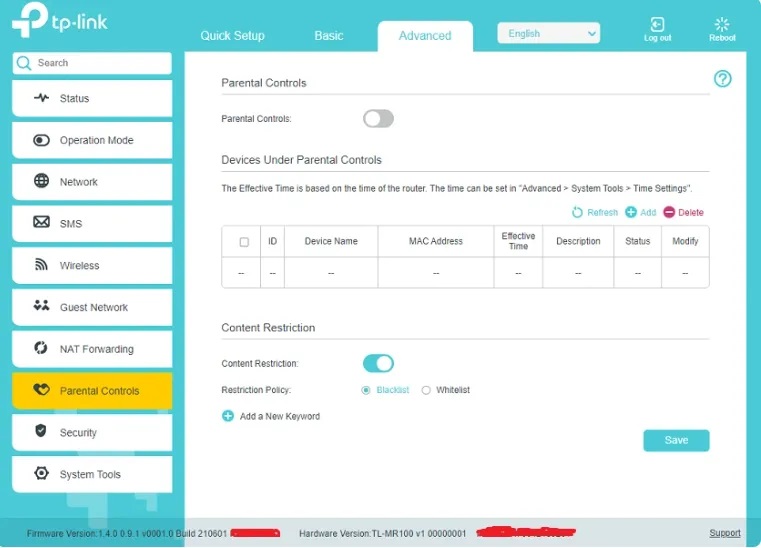Screen dimensions: 761x548
Task: Click the Content Restriction section heading
Action: pos(268,328)
